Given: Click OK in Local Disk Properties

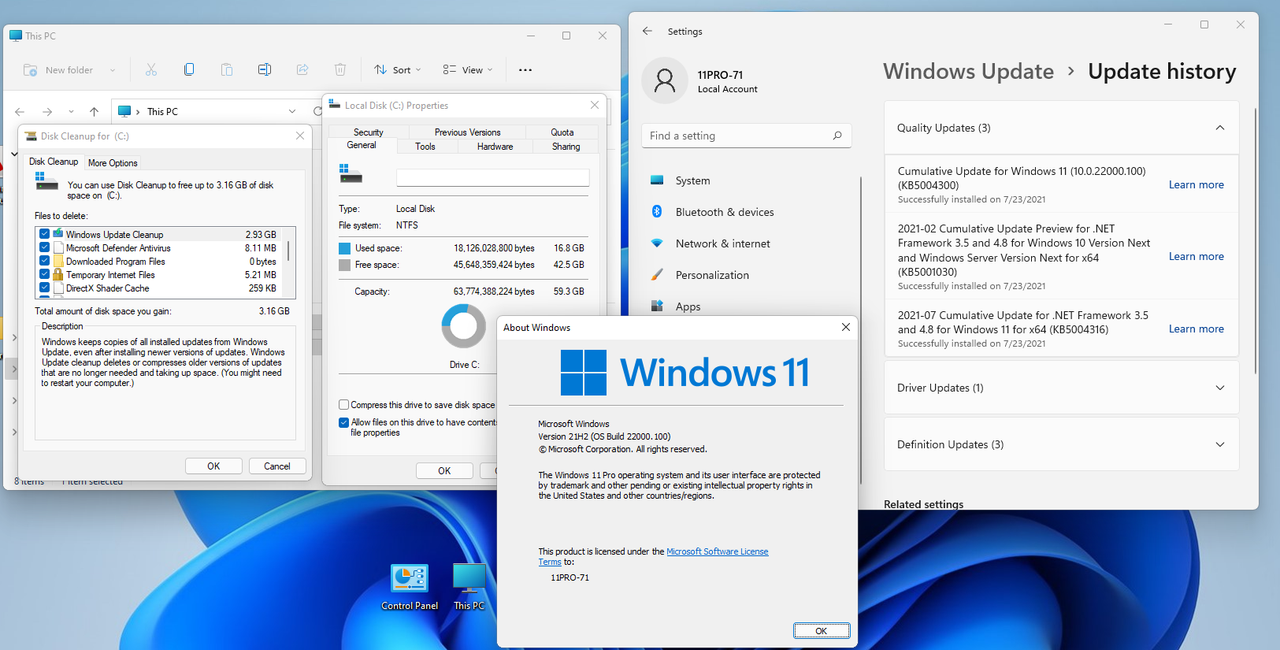Looking at the screenshot, I should point(444,470).
